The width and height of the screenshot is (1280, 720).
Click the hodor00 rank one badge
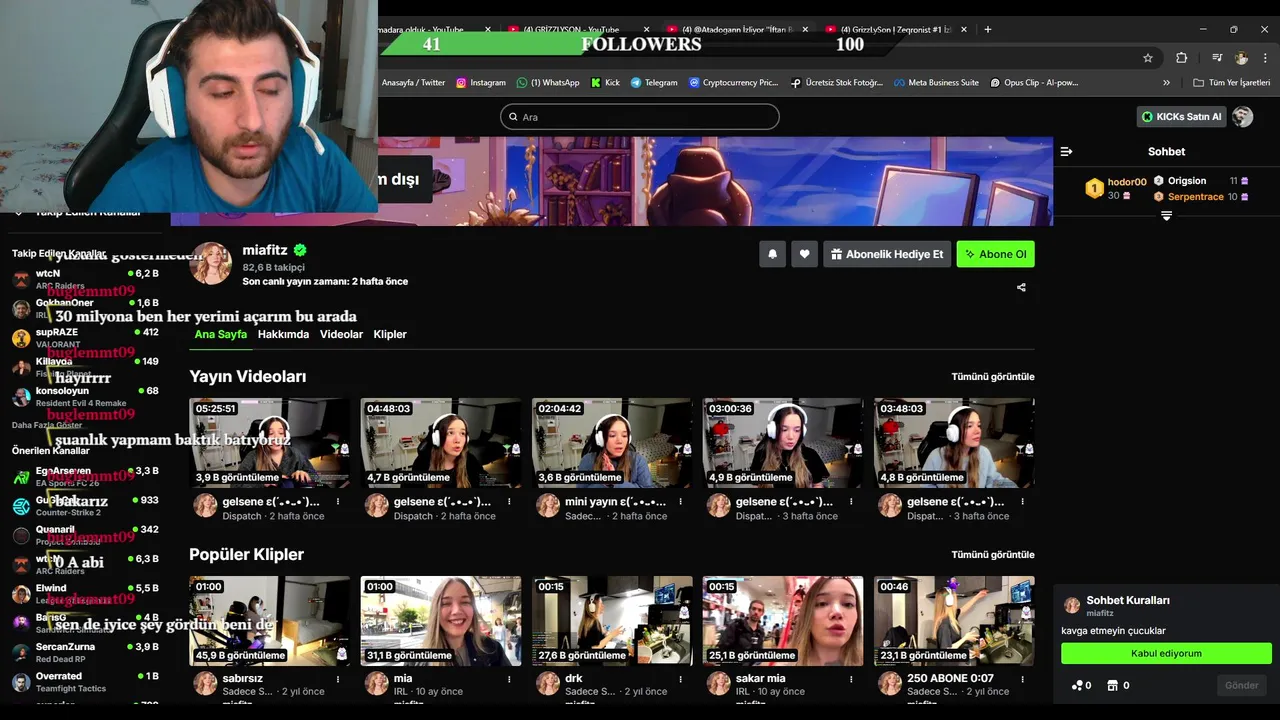tap(1094, 188)
